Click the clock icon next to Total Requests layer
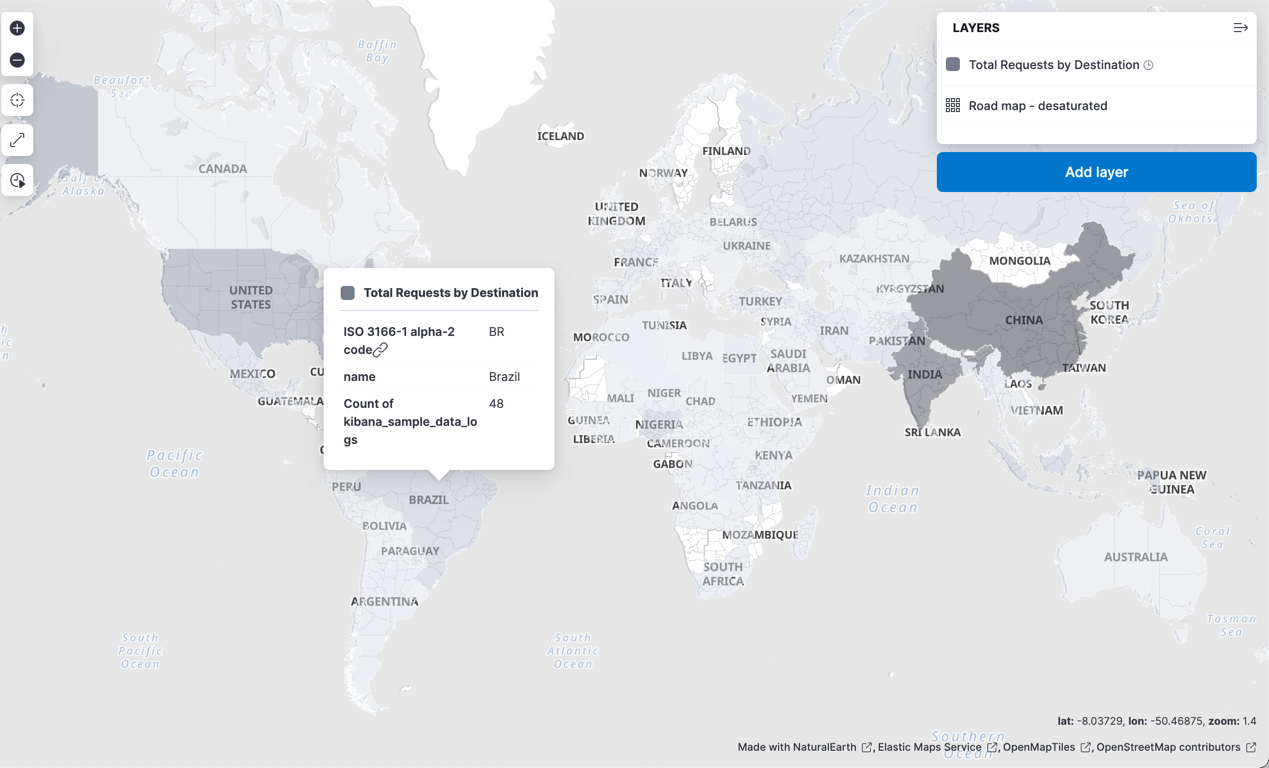This screenshot has width=1269, height=768. (1149, 65)
